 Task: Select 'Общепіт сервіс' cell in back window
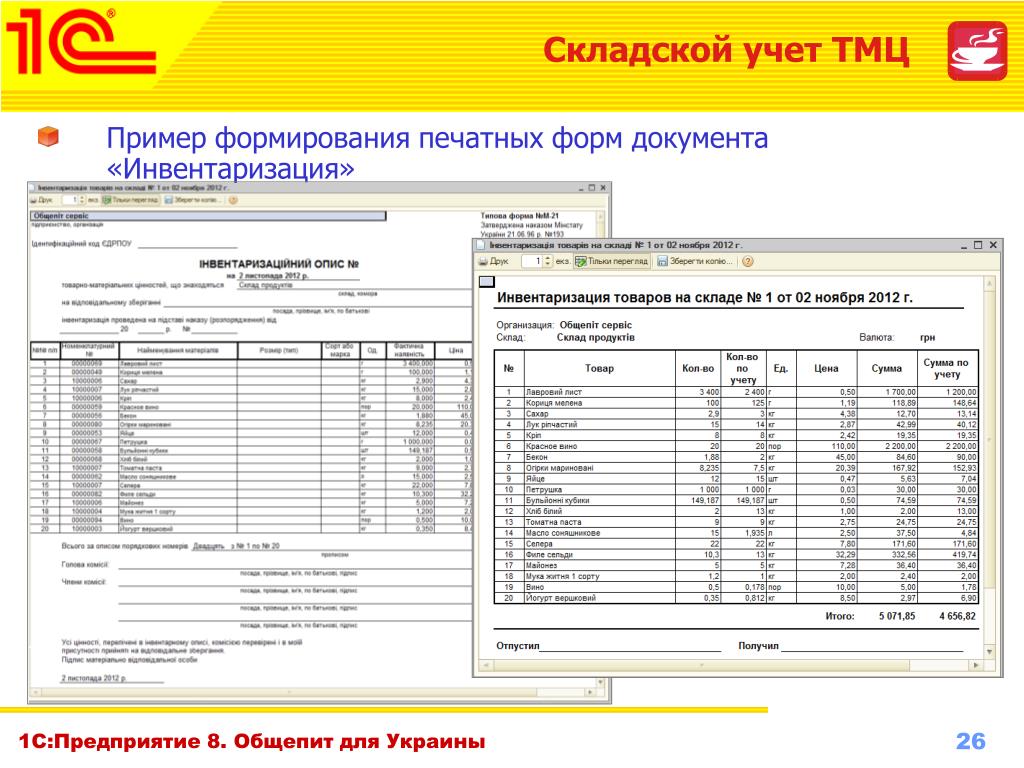[x=208, y=216]
